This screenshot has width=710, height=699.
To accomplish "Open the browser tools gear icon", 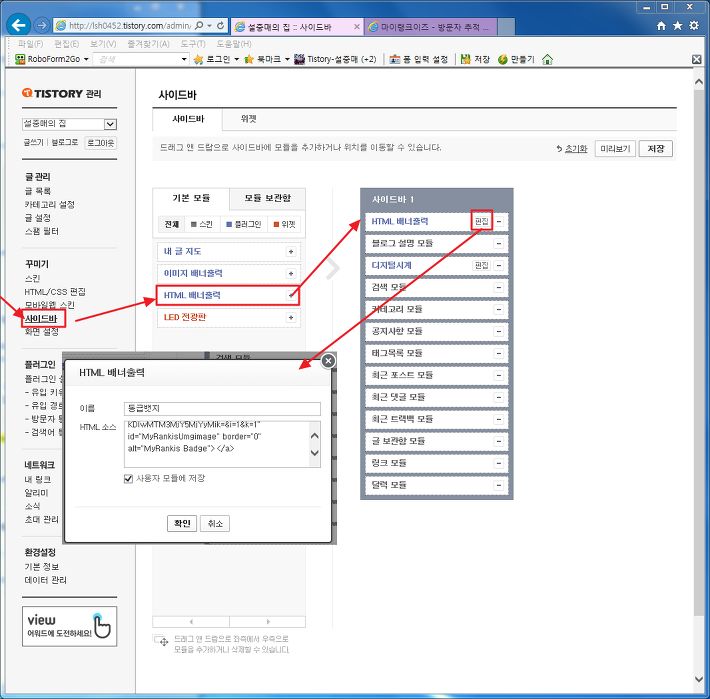I will (x=694, y=26).
